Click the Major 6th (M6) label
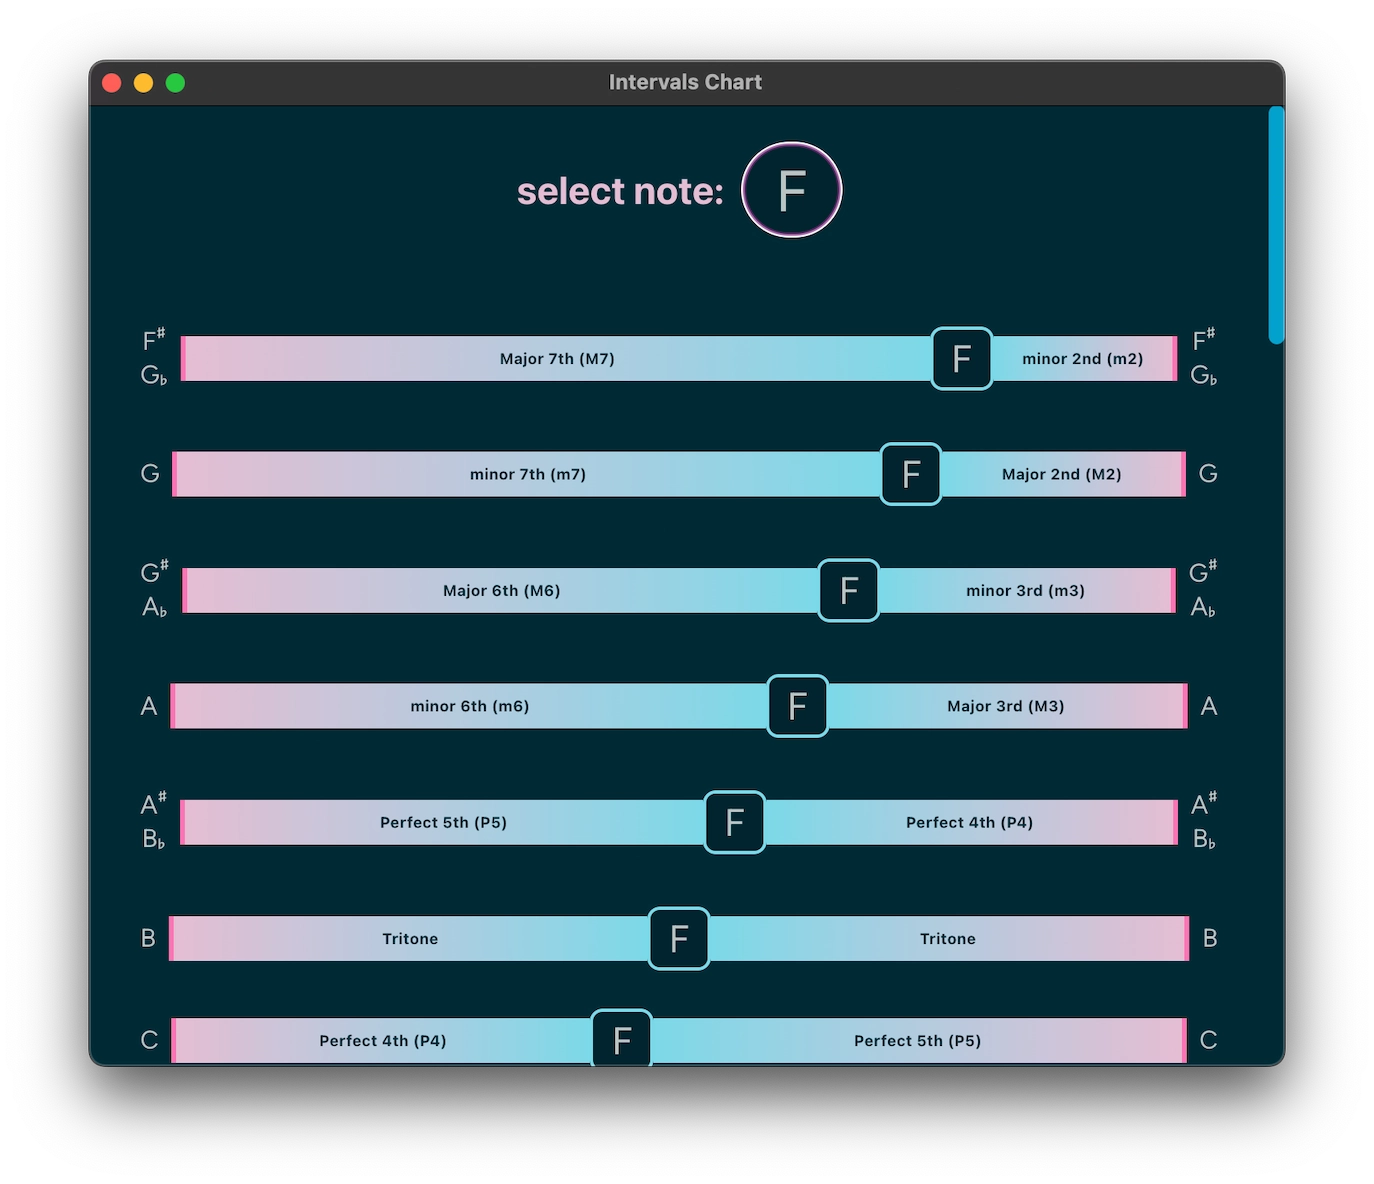The height and width of the screenshot is (1184, 1374). (x=501, y=590)
